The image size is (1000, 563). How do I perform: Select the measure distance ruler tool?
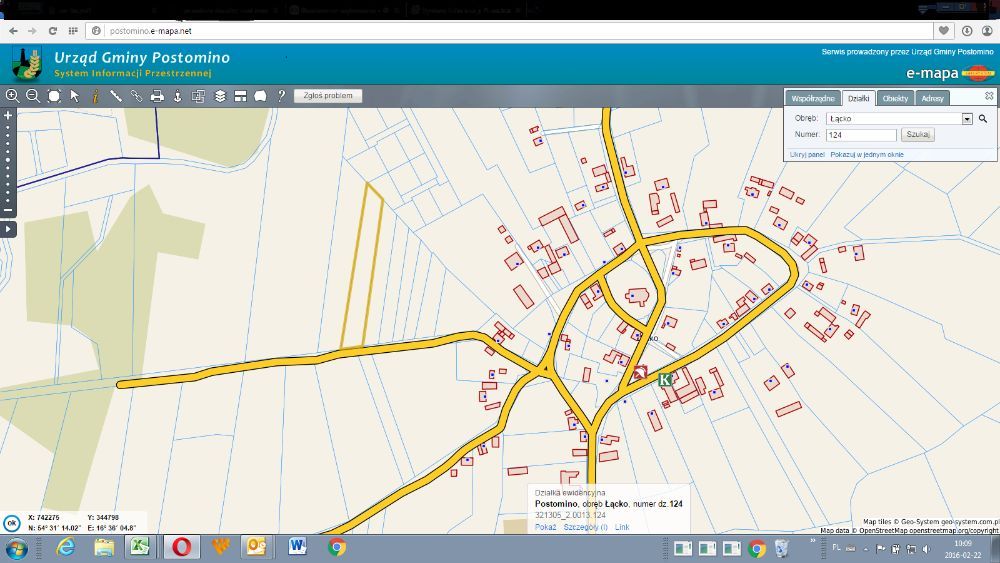(x=116, y=96)
